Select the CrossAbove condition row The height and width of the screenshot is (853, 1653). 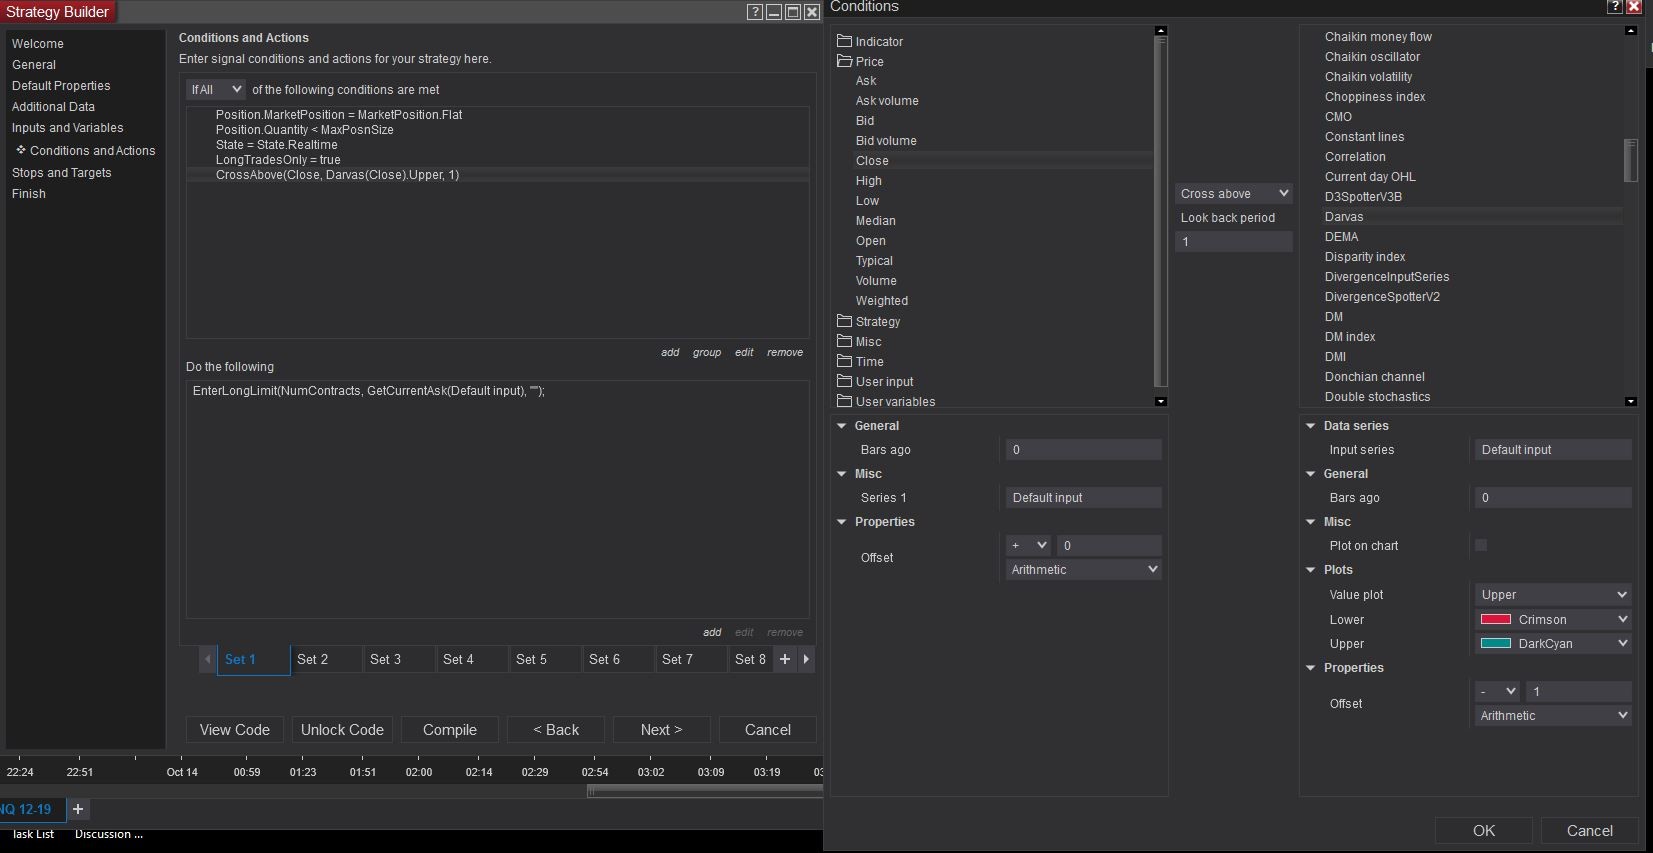pyautogui.click(x=497, y=175)
